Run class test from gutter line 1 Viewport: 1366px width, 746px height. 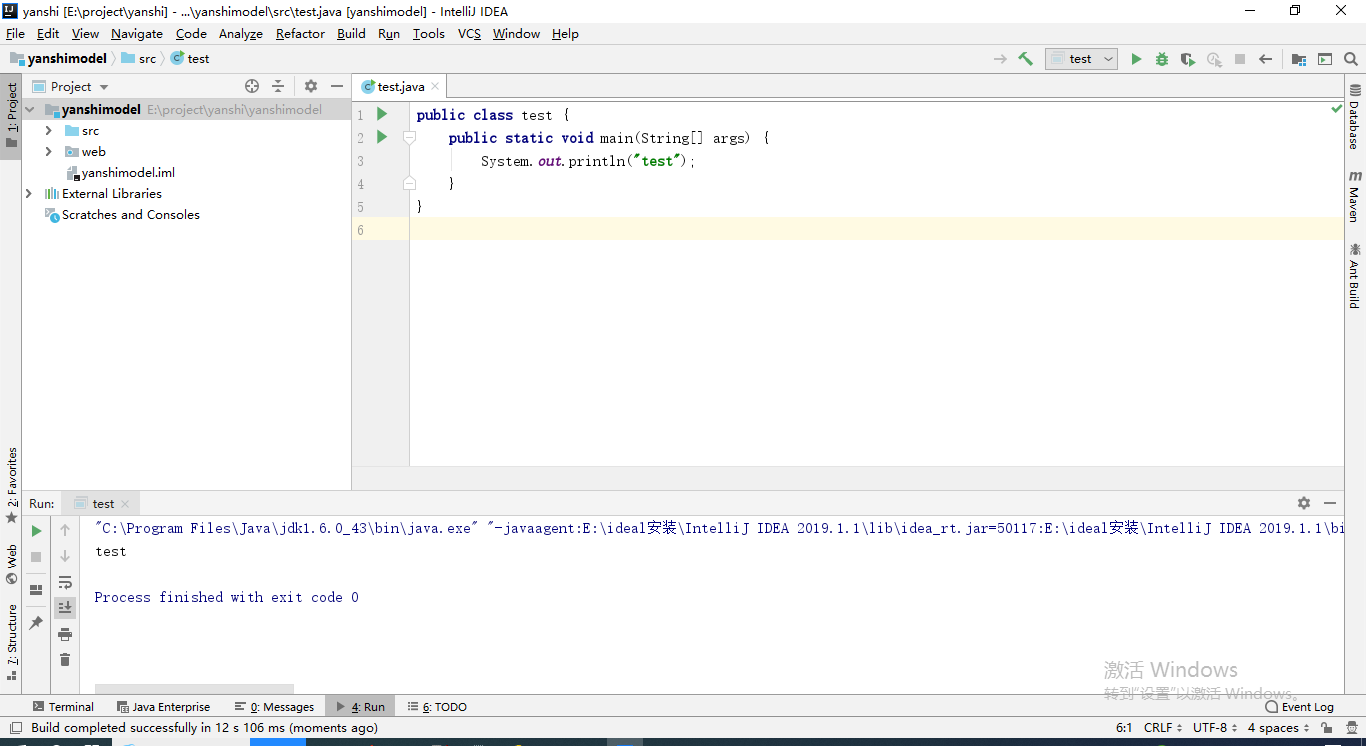(381, 114)
